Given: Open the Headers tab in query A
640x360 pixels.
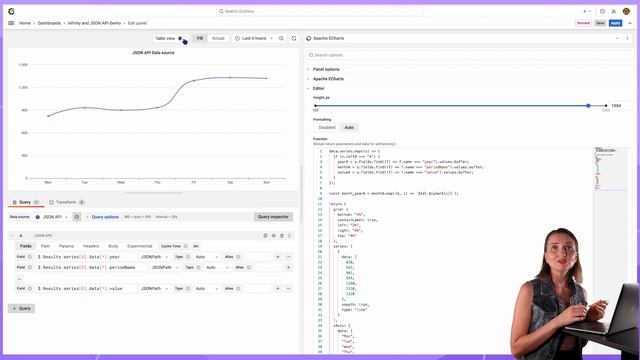Looking at the screenshot, I should click(91, 246).
